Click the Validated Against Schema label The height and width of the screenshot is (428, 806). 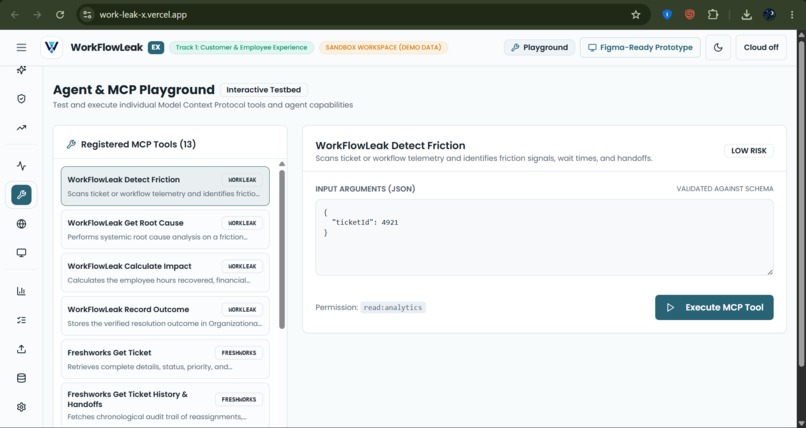point(724,189)
